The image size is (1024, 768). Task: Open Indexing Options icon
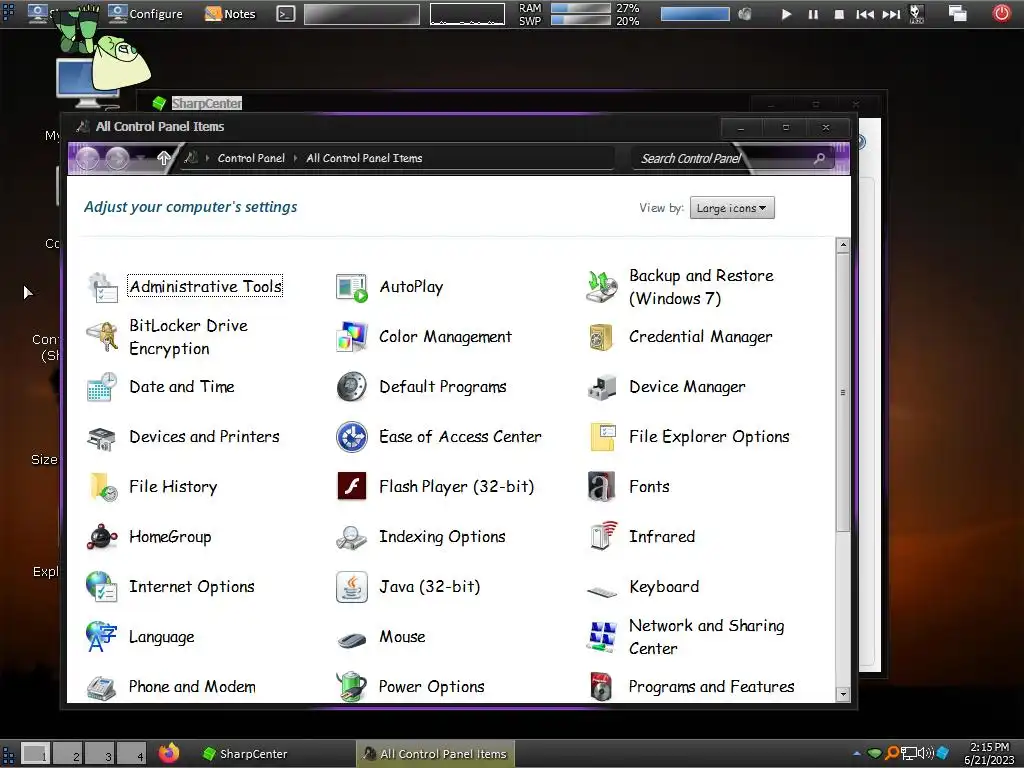coord(352,537)
